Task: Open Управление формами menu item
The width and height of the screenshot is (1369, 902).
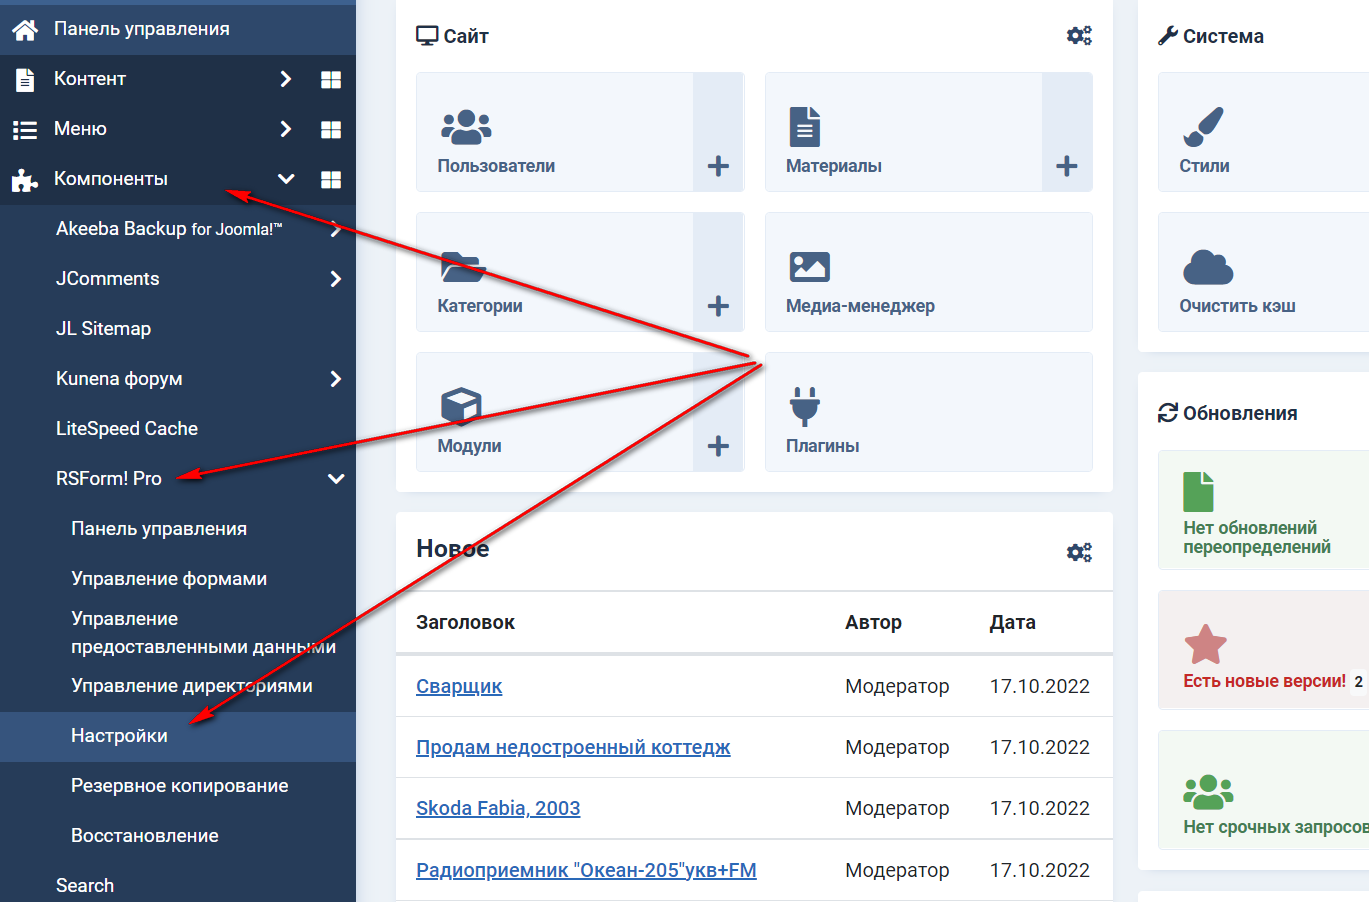Action: pyautogui.click(x=169, y=579)
